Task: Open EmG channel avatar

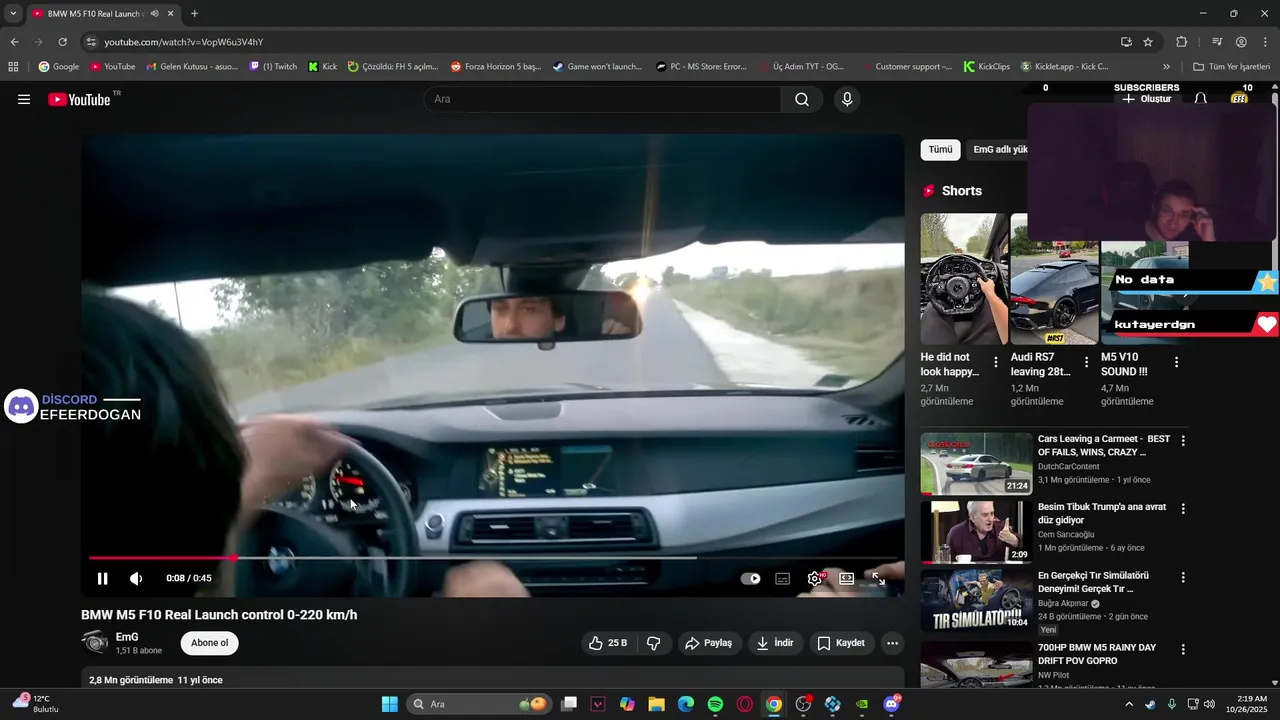Action: coord(95,643)
